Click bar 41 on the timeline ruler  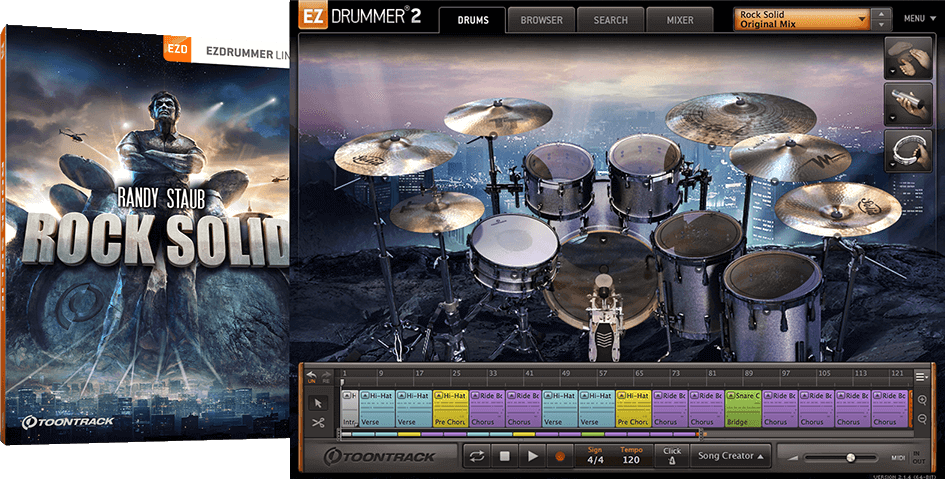click(529, 374)
